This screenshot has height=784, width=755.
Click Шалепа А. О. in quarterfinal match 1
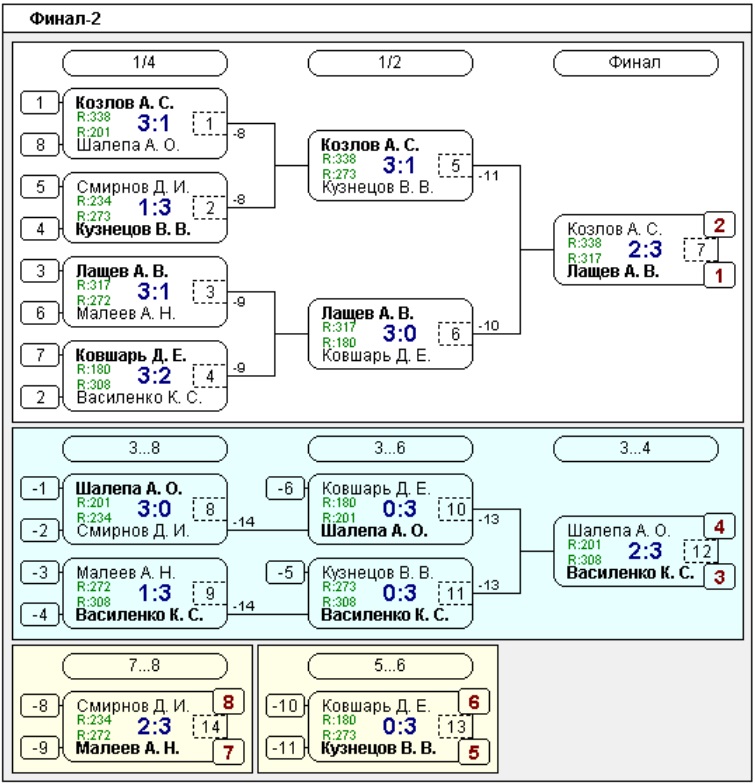pos(128,145)
